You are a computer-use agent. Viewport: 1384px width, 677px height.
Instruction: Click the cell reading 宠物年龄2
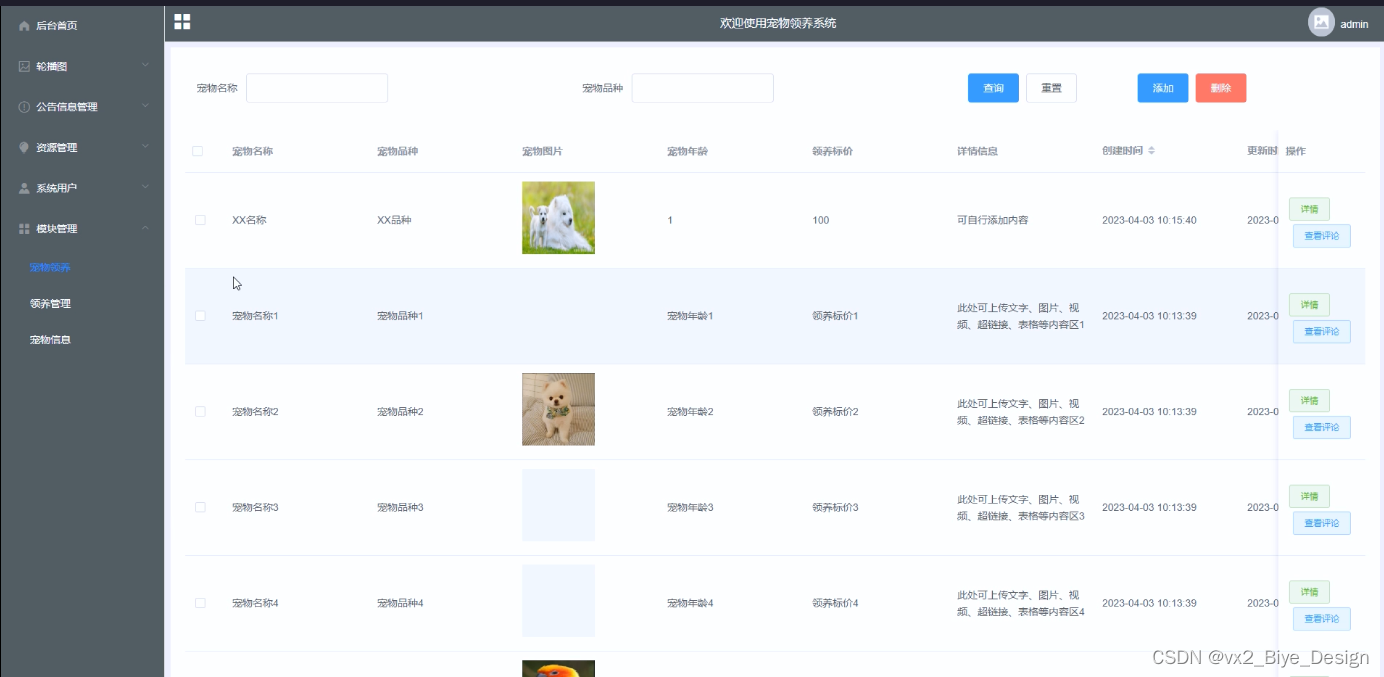[690, 412]
